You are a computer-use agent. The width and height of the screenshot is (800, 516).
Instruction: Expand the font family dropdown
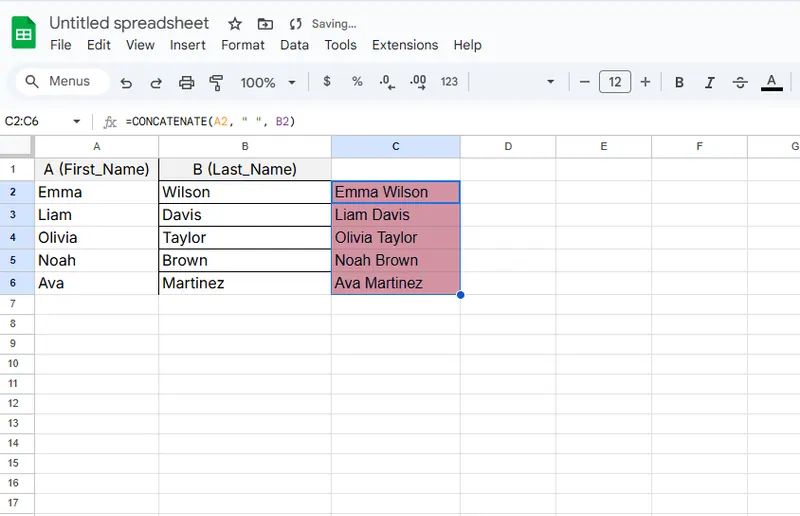550,82
